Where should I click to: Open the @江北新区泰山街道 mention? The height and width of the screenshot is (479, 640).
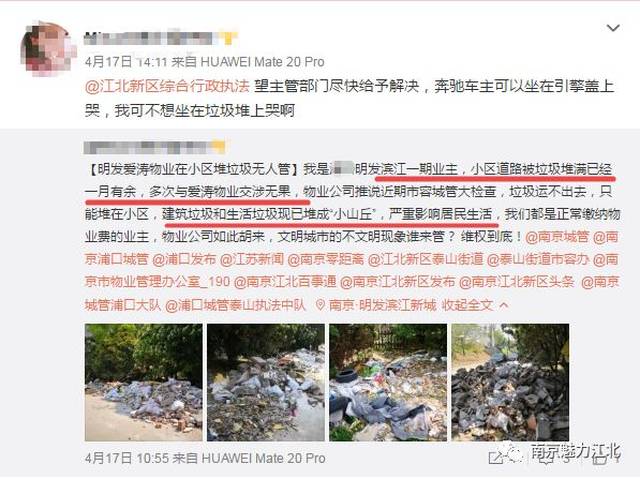point(425,259)
